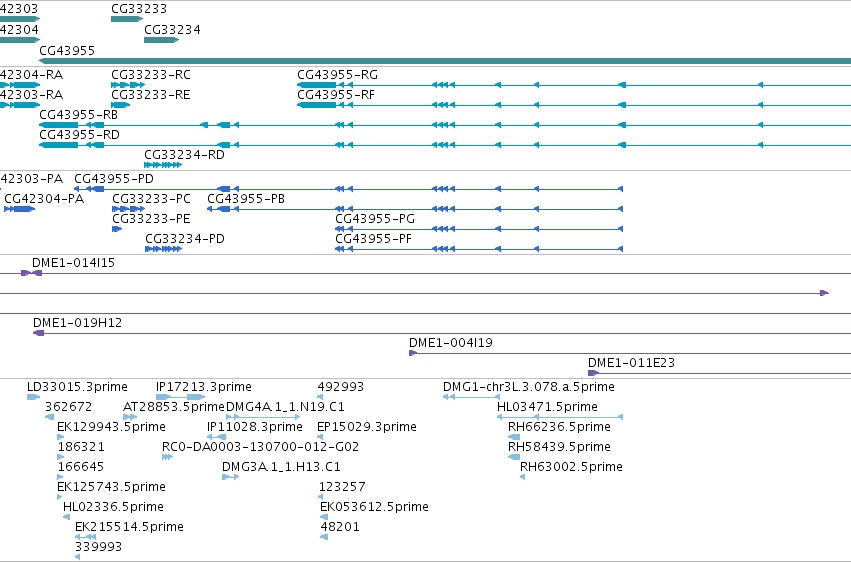Image resolution: width=851 pixels, height=562 pixels.
Task: Select EST AT28853.5prime
Action: coord(130,417)
